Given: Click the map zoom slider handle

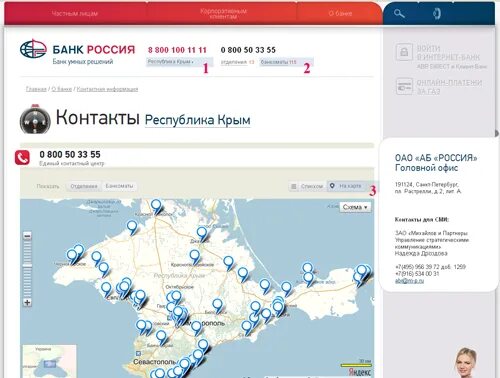Looking at the screenshot, I should click(x=27, y=266).
